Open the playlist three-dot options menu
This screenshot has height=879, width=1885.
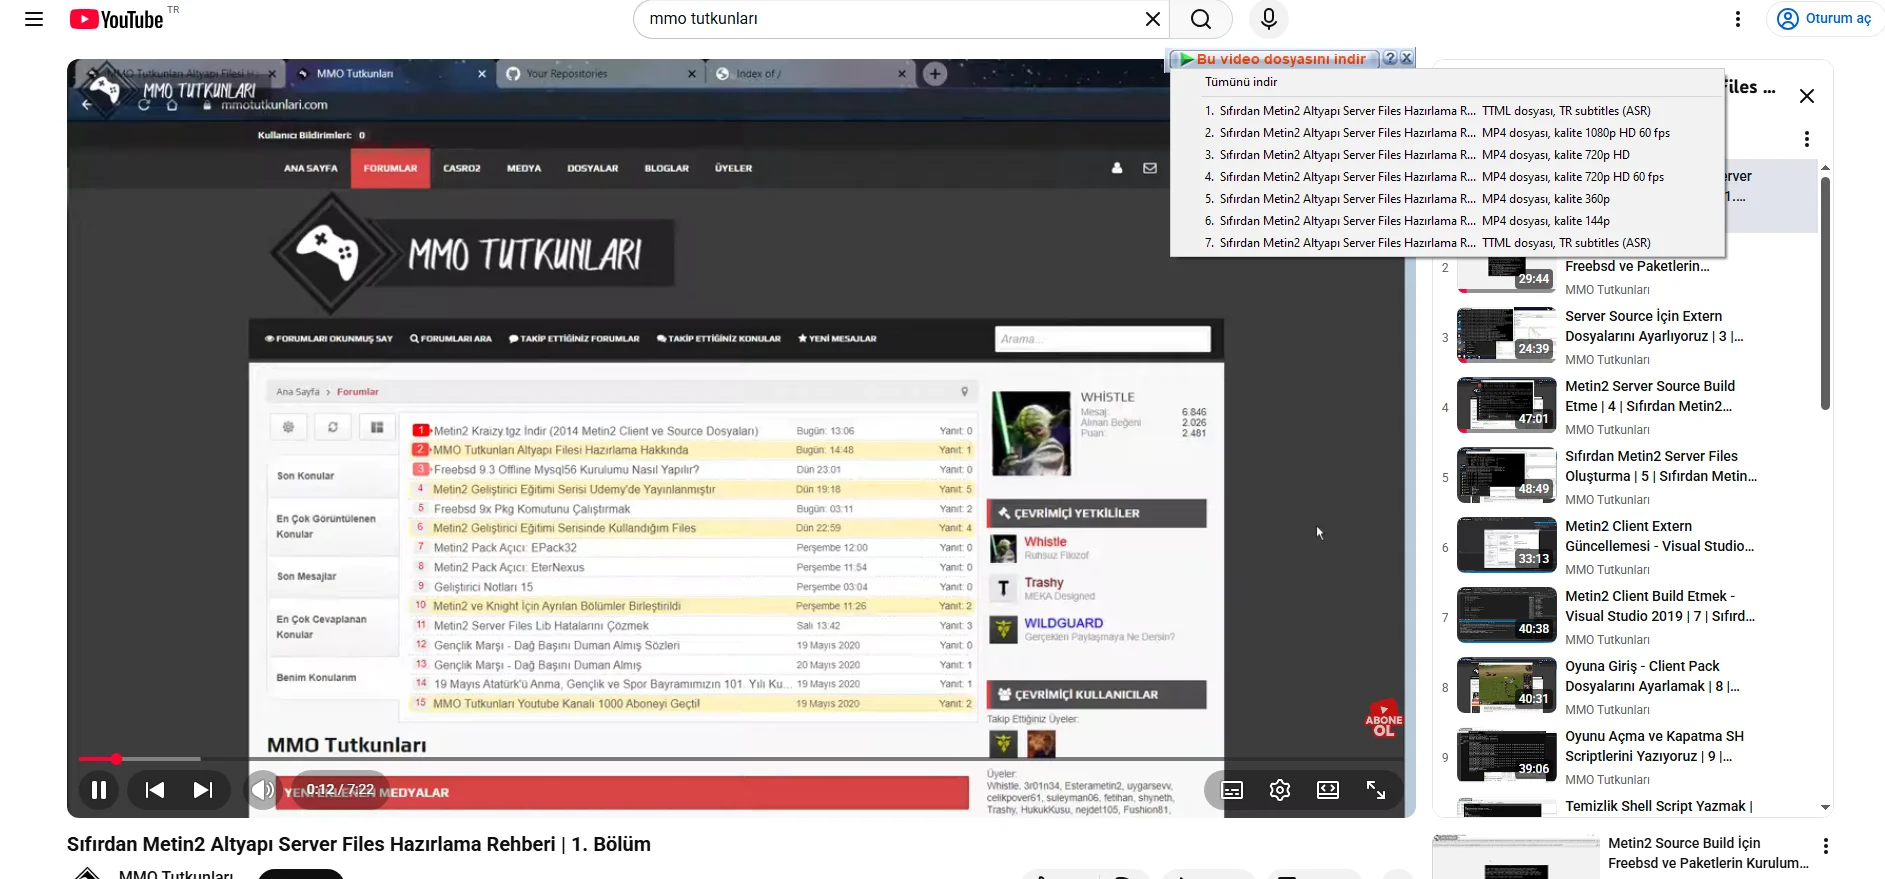tap(1806, 139)
